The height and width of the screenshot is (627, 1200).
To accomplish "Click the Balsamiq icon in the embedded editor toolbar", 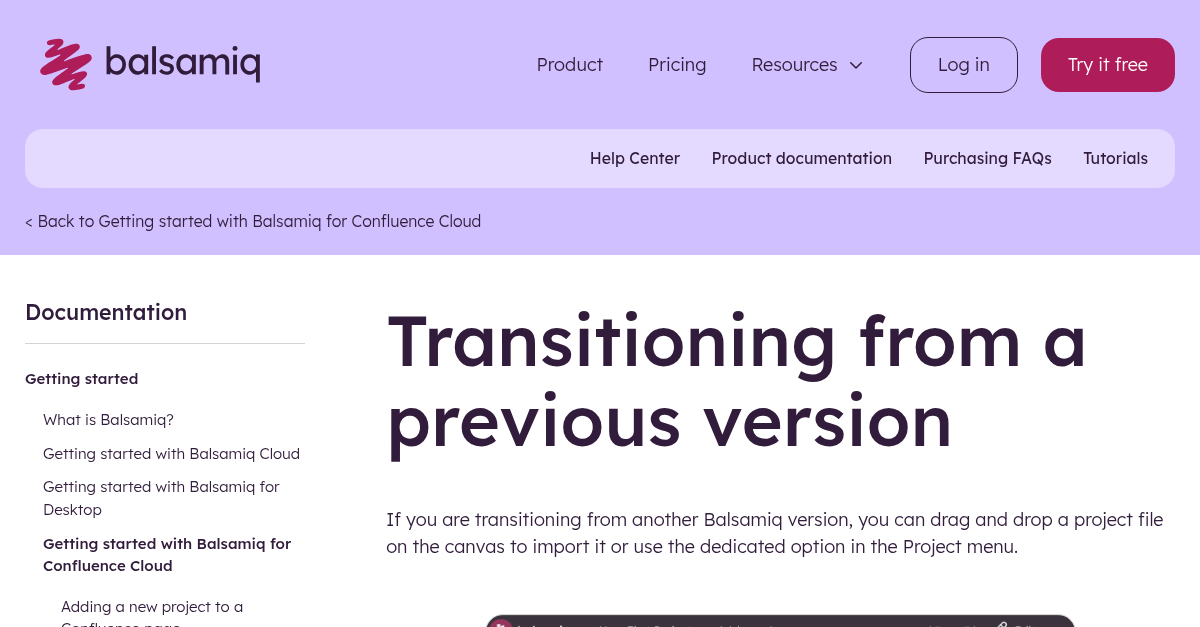I will [x=501, y=624].
